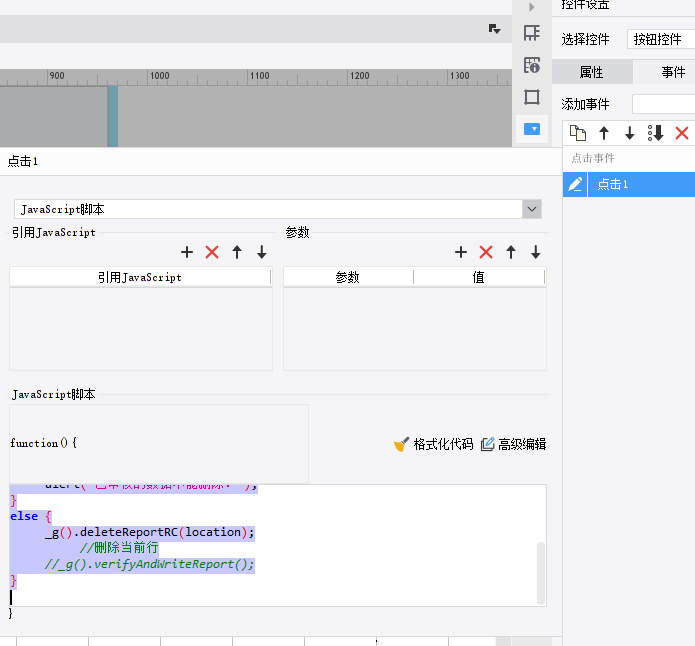Open the 选择控件 combo box
This screenshot has width=695, height=646.
click(661, 39)
